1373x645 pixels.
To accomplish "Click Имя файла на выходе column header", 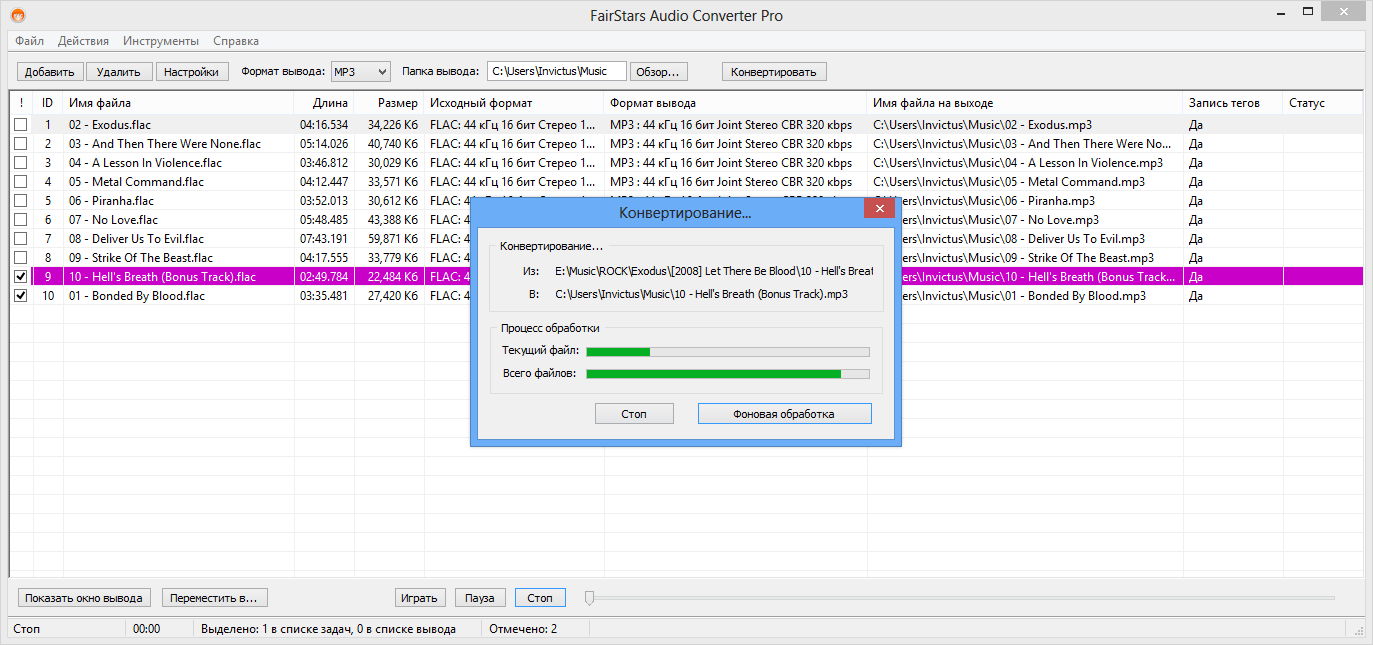I will (1025, 103).
